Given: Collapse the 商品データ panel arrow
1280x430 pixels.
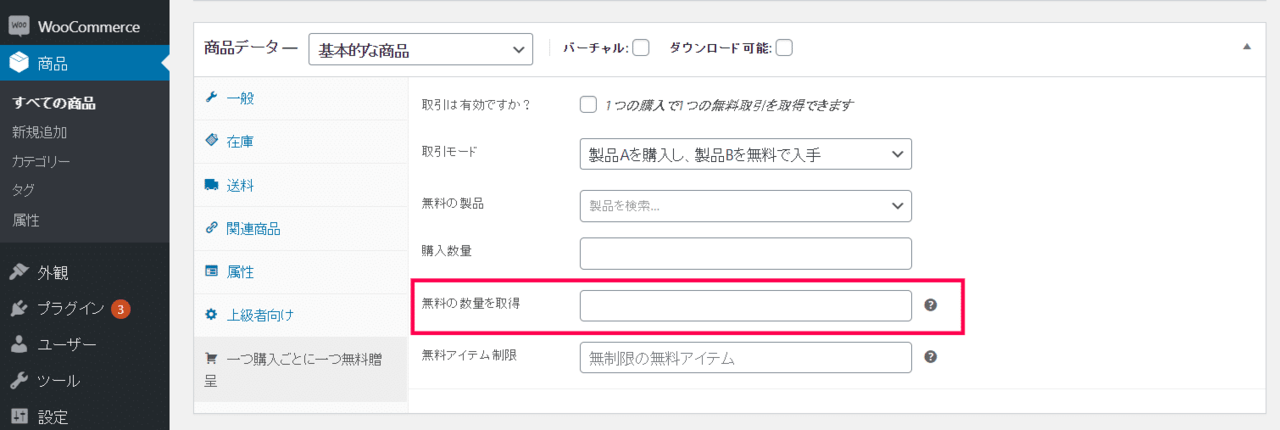Looking at the screenshot, I should pos(1246,47).
